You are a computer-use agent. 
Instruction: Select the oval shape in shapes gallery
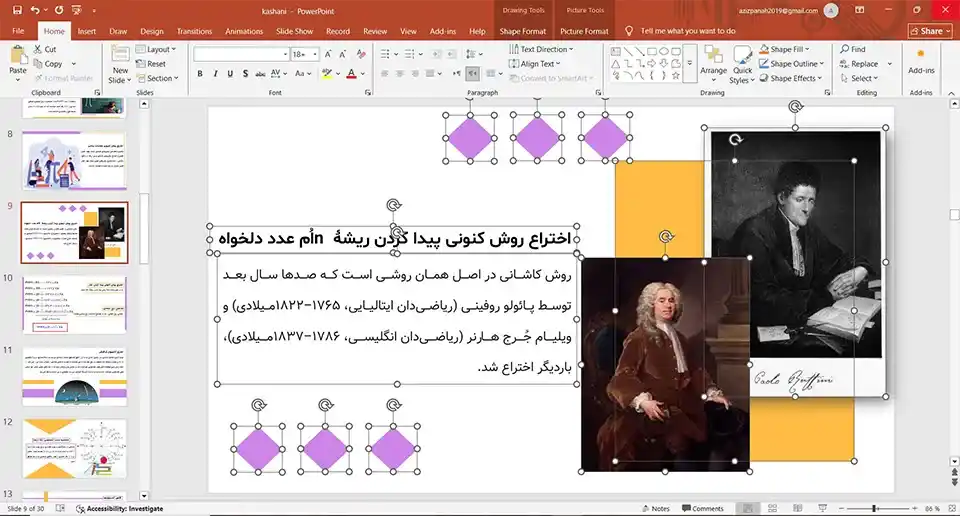coord(664,51)
